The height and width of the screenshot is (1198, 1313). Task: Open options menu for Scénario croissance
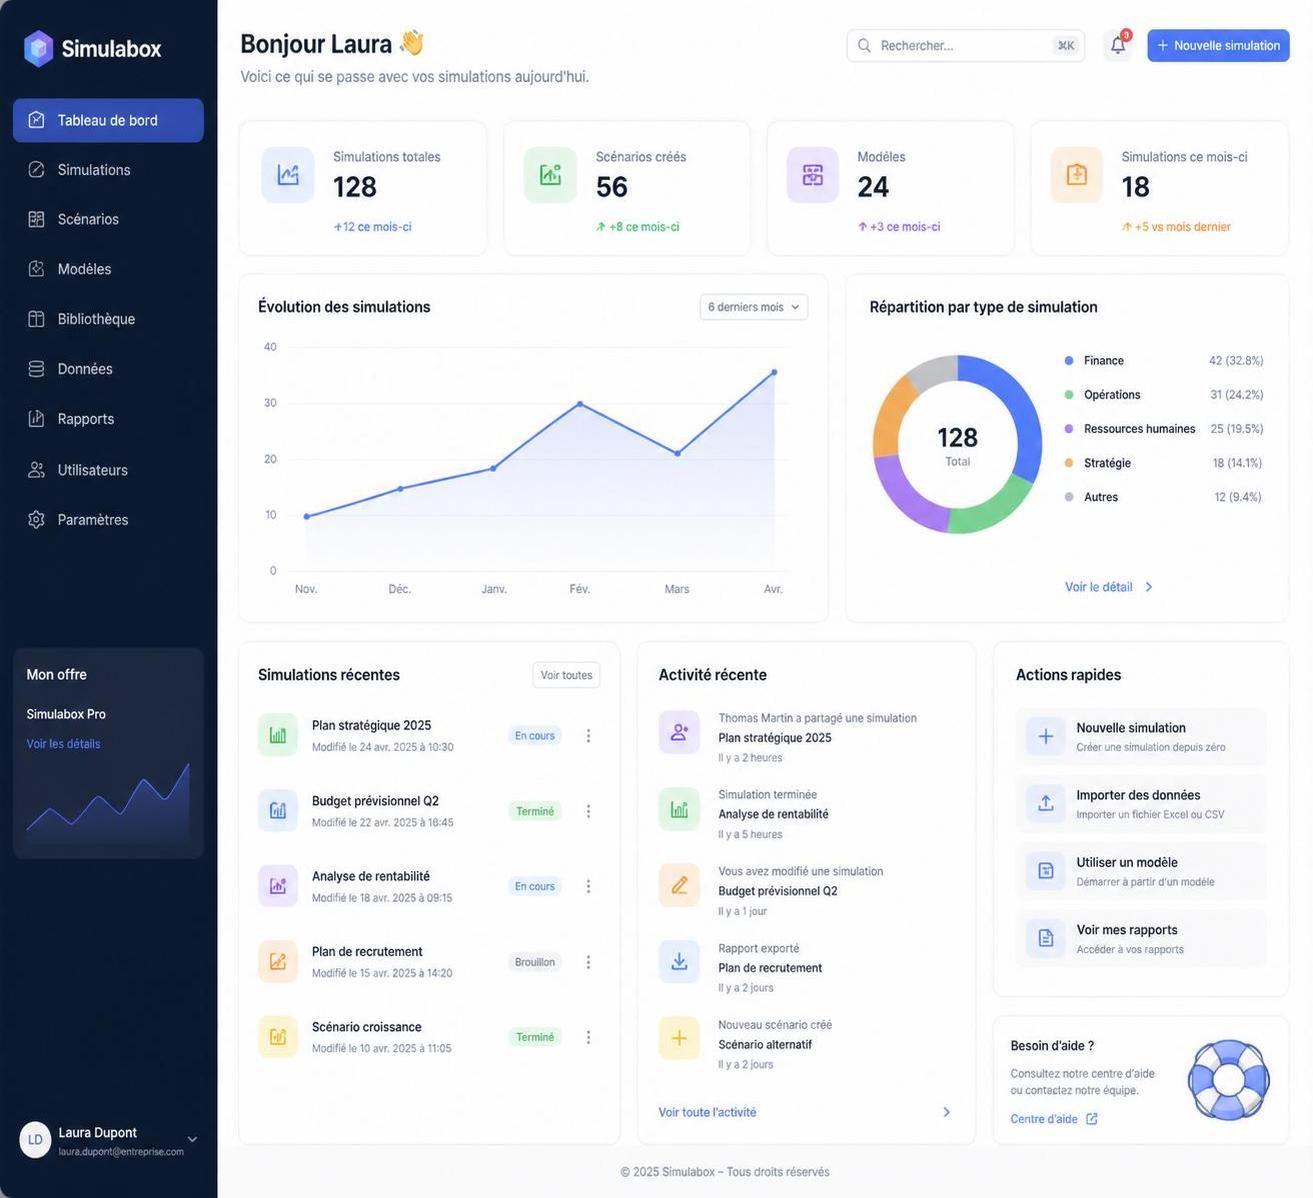588,1037
